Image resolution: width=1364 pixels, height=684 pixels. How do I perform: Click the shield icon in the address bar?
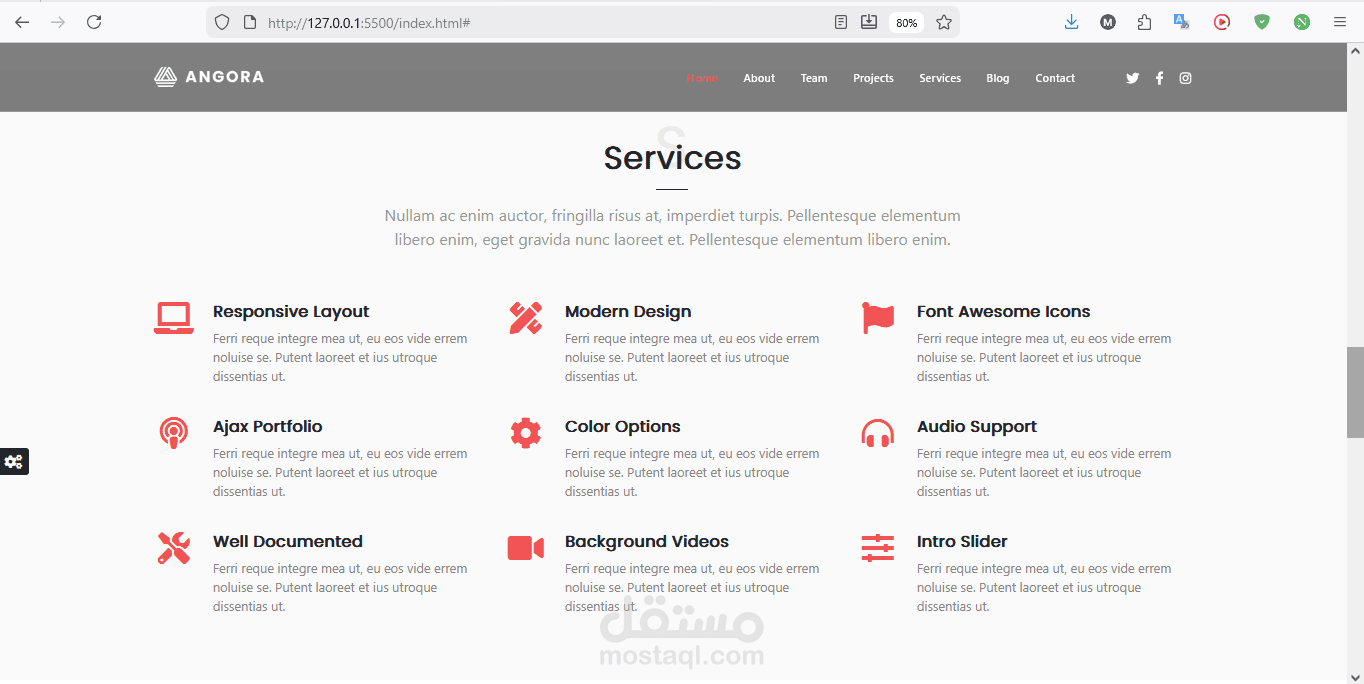tap(222, 22)
